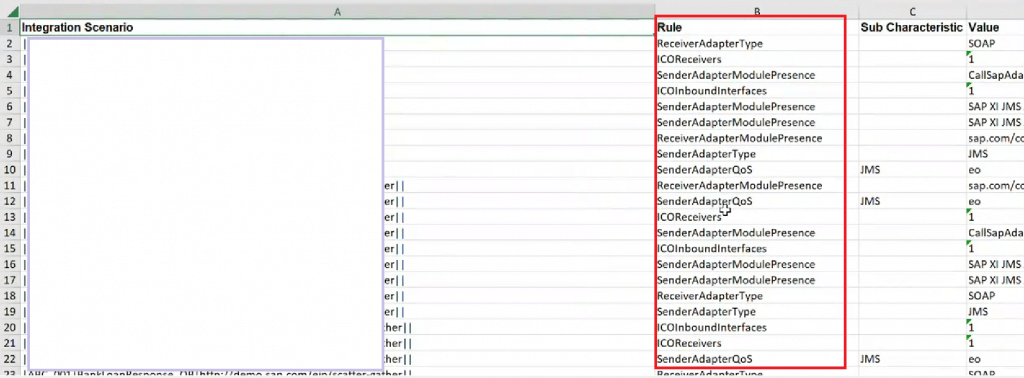Click 'SenderAdapterModulePresence' in row 7
Screen dimensions: 1024x378
tap(736, 123)
